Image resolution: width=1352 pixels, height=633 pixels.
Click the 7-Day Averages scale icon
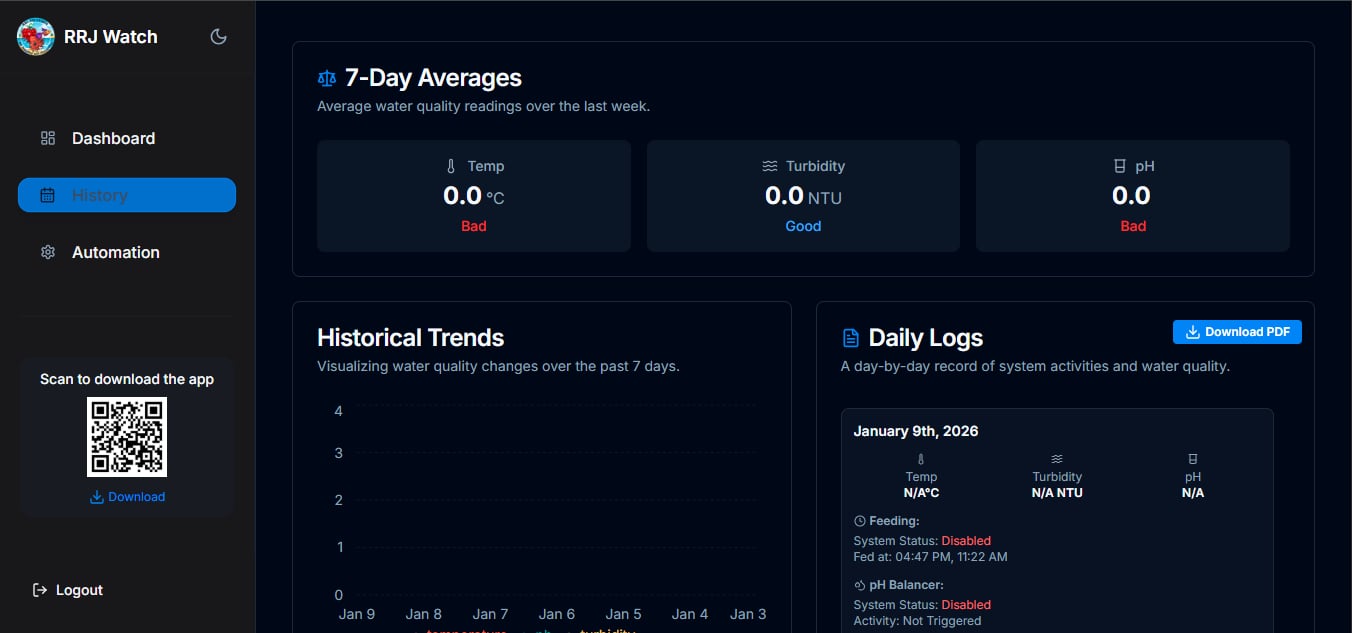[x=327, y=78]
